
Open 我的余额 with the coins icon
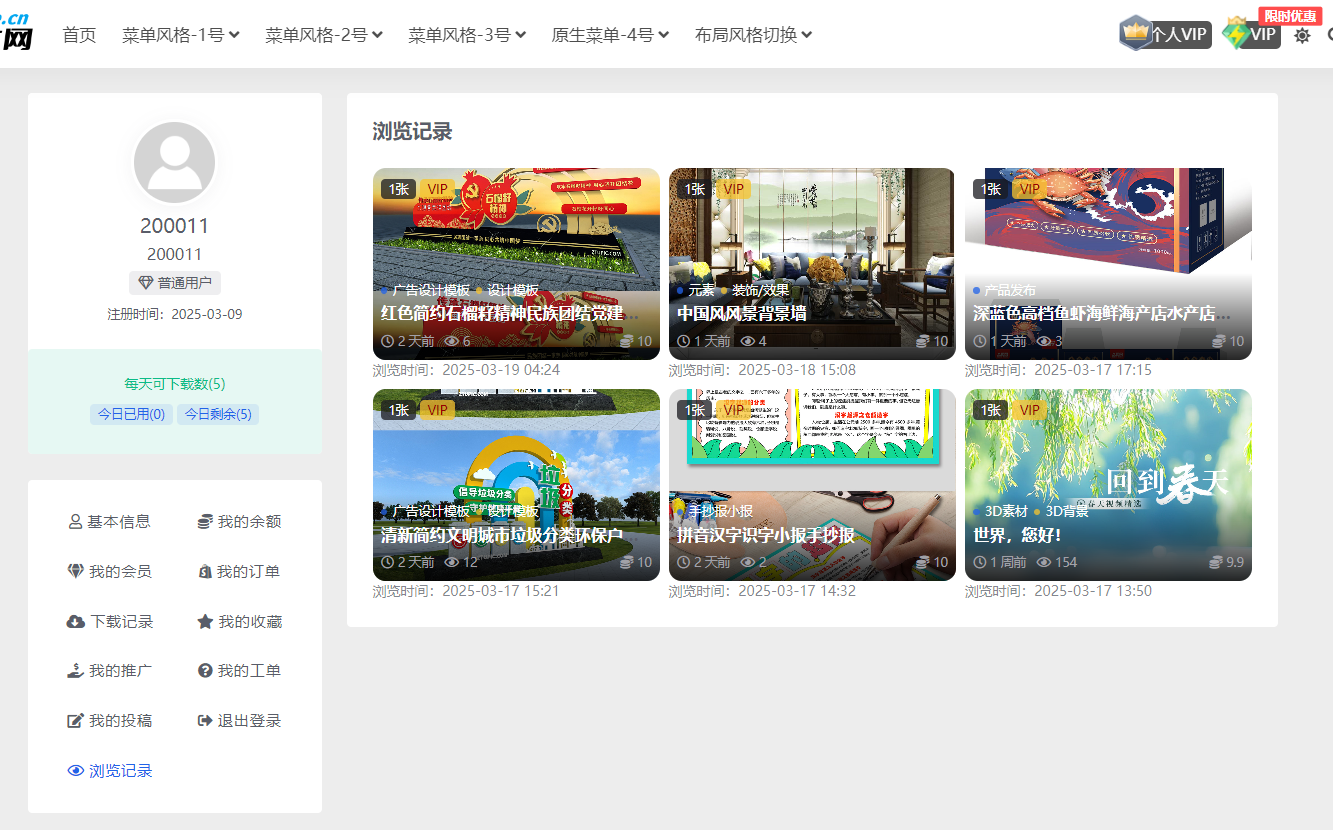(x=239, y=521)
